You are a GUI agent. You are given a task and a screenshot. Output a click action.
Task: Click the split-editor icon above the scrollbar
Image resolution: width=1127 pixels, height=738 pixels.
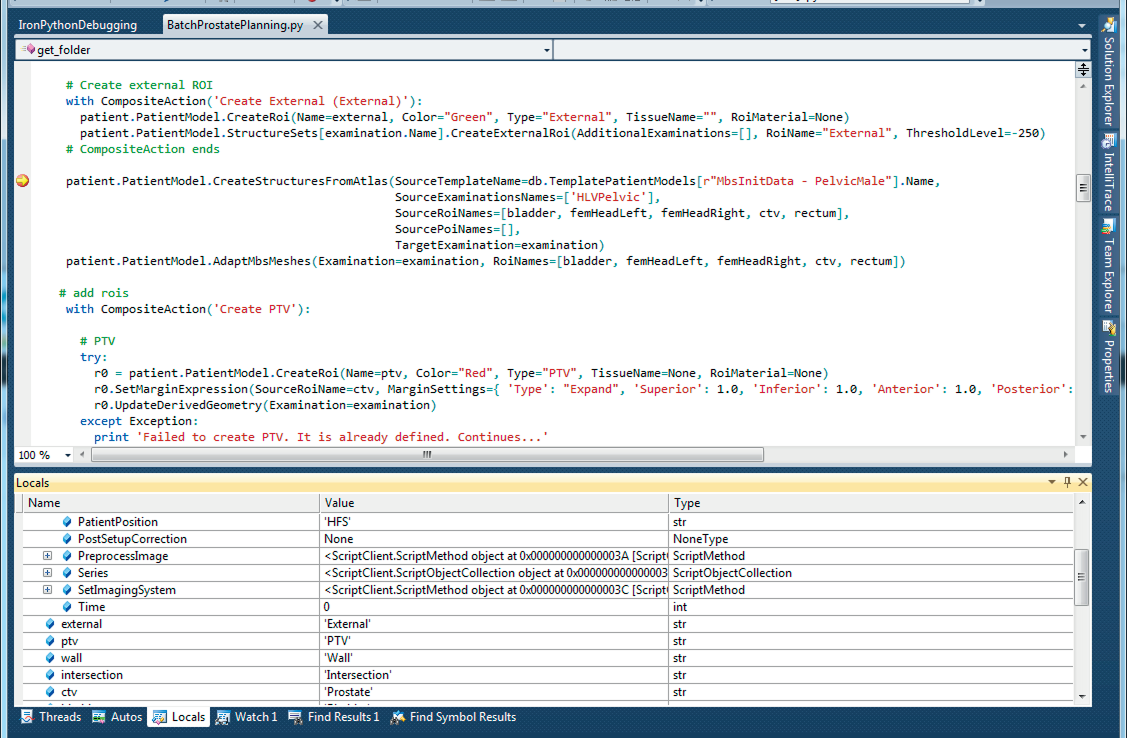[1082, 70]
